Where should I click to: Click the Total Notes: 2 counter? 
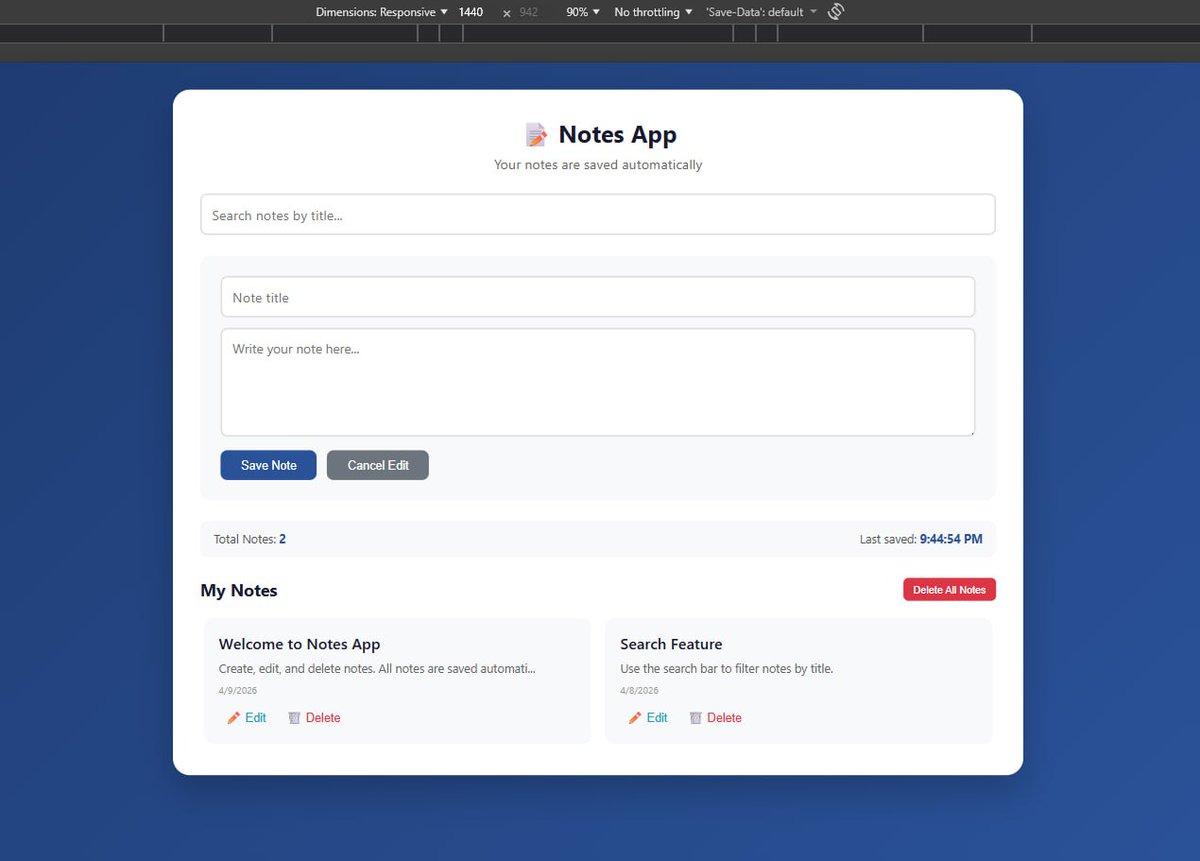(x=250, y=539)
